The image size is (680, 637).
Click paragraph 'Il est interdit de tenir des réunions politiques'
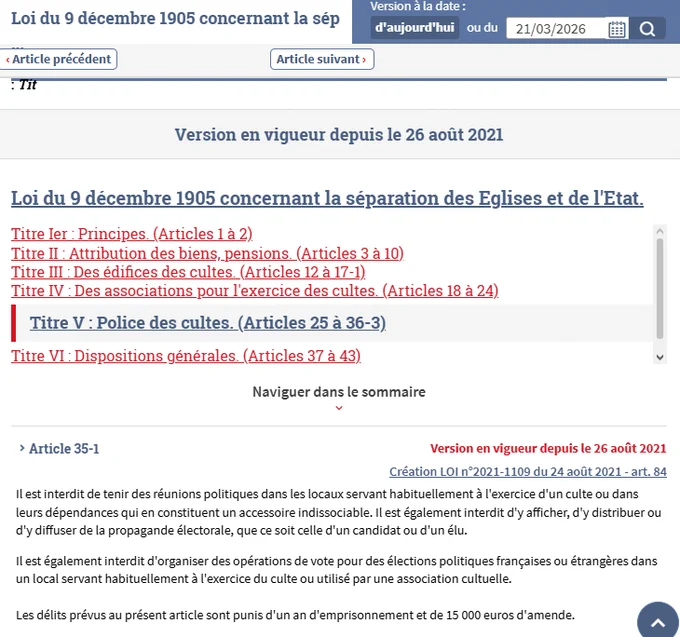(339, 512)
